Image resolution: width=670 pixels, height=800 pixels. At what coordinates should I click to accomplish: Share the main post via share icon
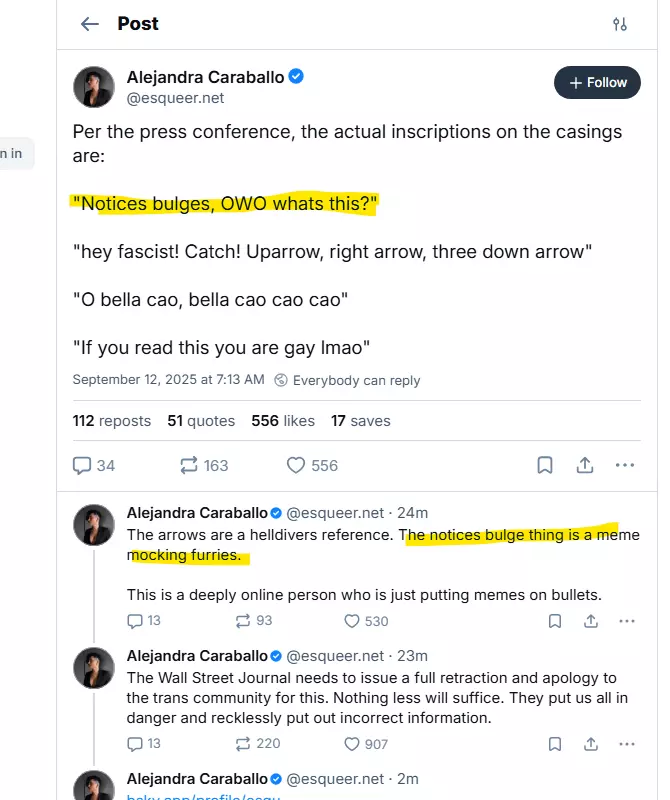585,465
